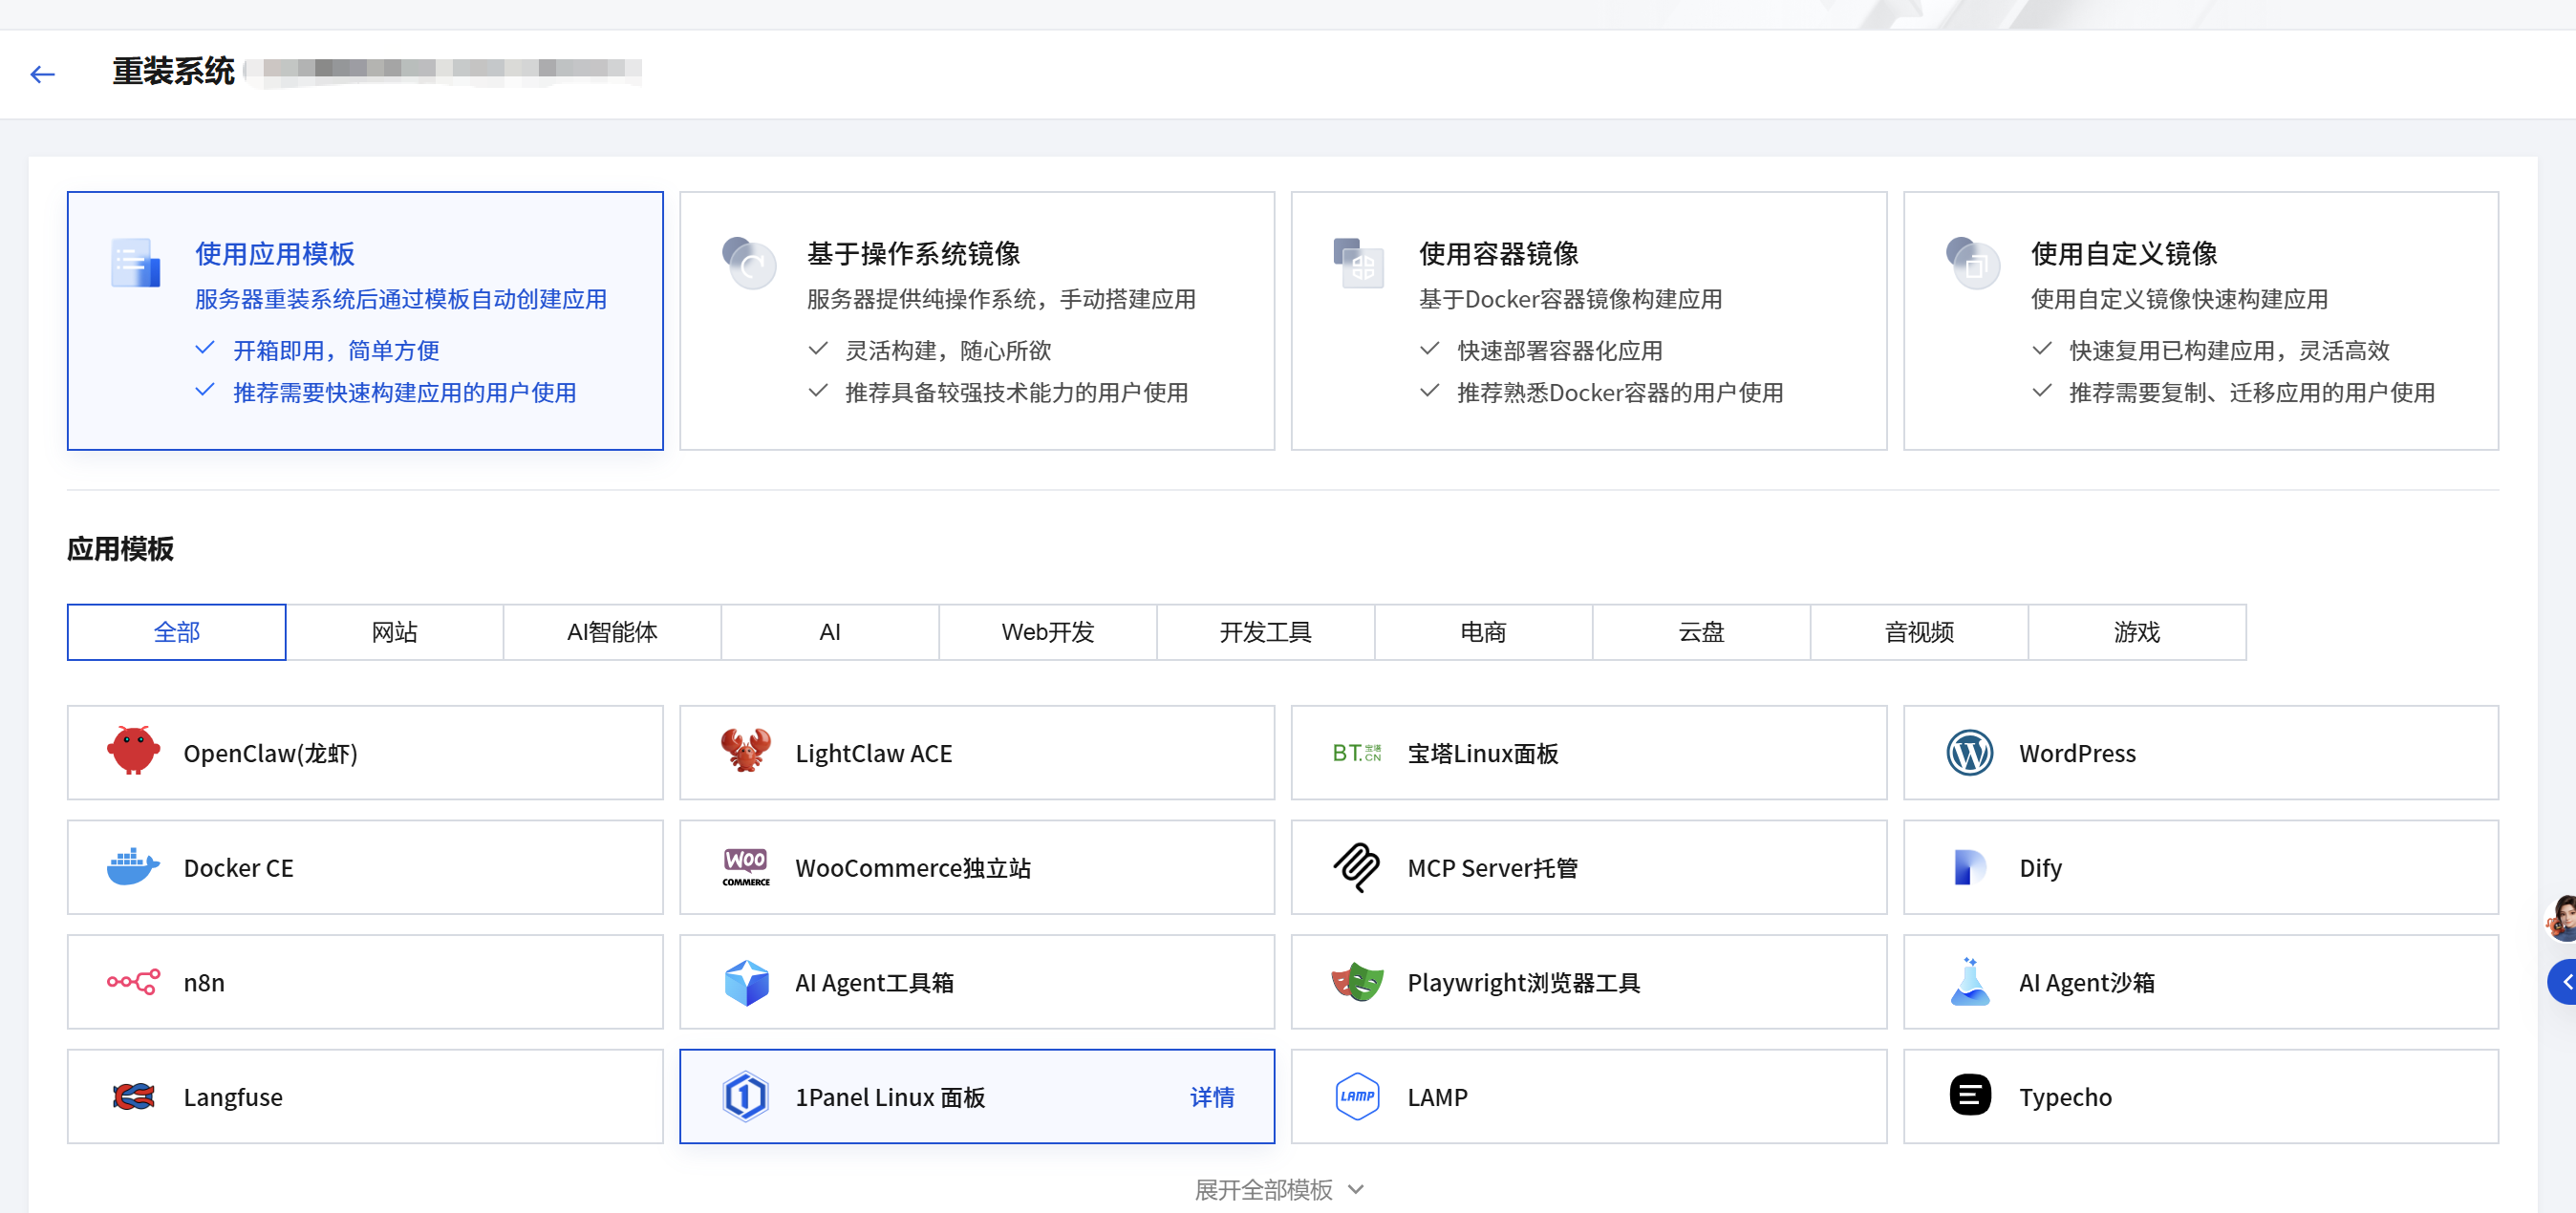Click the LAMP hexagon icon
The width and height of the screenshot is (2576, 1213).
[1356, 1096]
